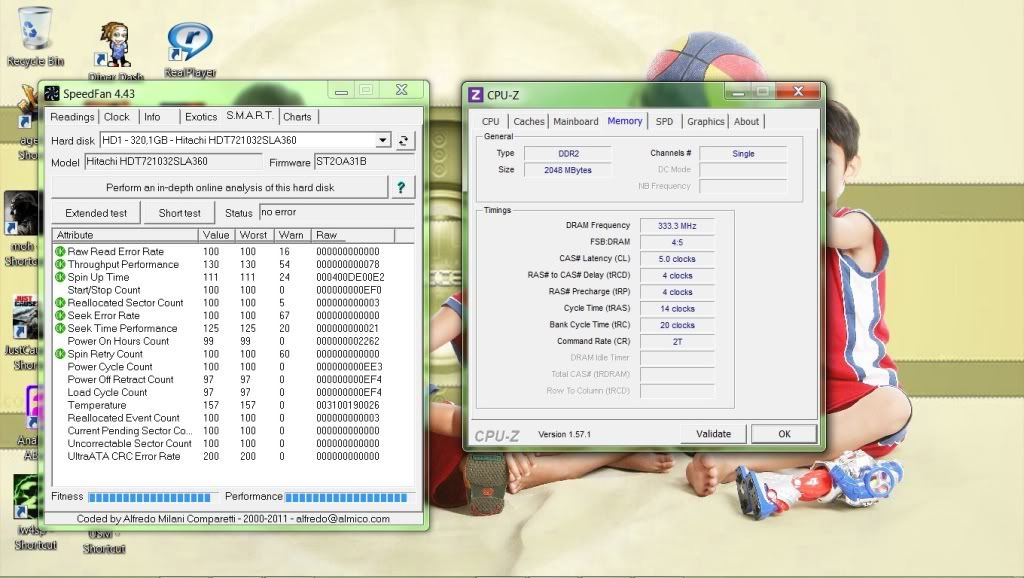Viewport: 1024px width, 578px height.
Task: Launch the RealPlayer desktop shortcut
Action: tap(189, 50)
